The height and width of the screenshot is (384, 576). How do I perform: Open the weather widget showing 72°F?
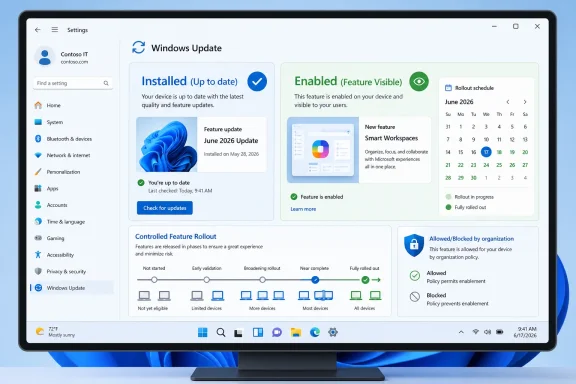[x=55, y=332]
